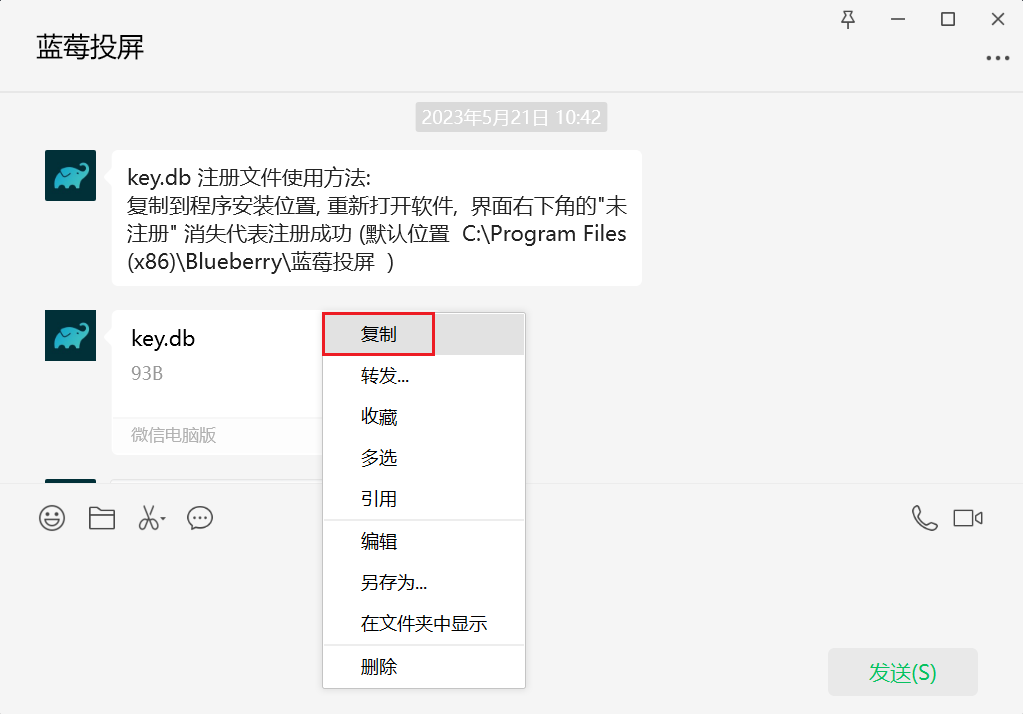Choose 多选 in context menu
This screenshot has width=1023, height=714.
tap(379, 458)
